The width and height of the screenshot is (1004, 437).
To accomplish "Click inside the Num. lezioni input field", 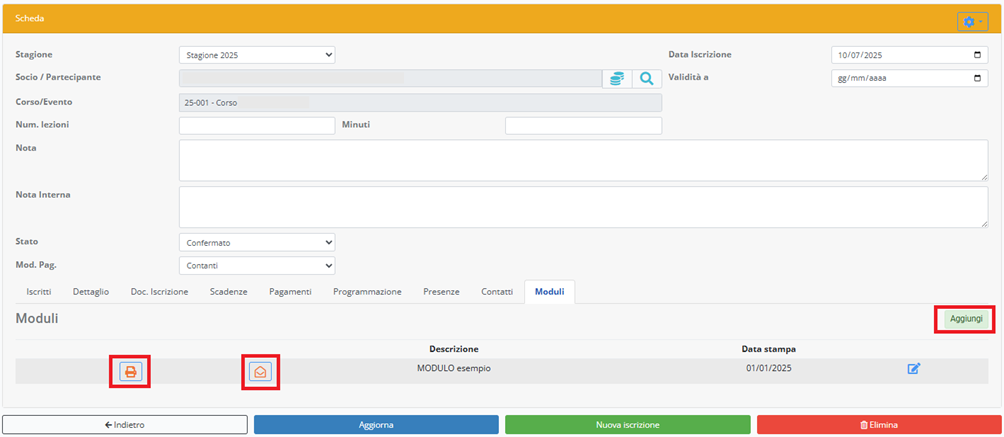I will coord(256,125).
